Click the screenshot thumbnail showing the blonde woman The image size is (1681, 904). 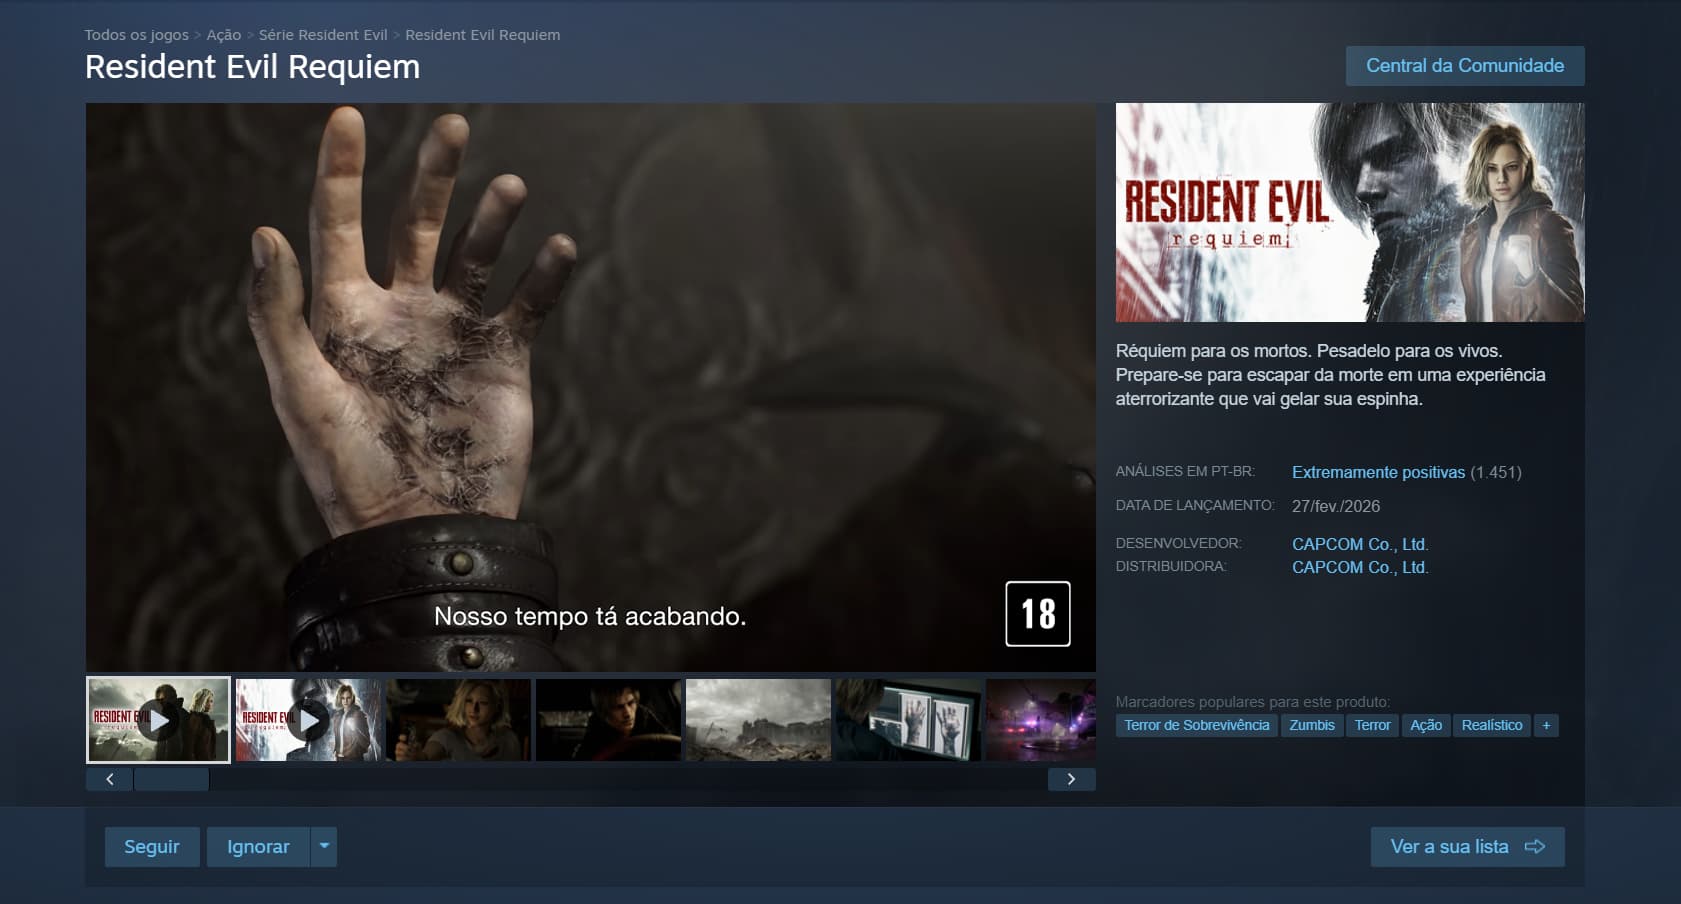[457, 720]
